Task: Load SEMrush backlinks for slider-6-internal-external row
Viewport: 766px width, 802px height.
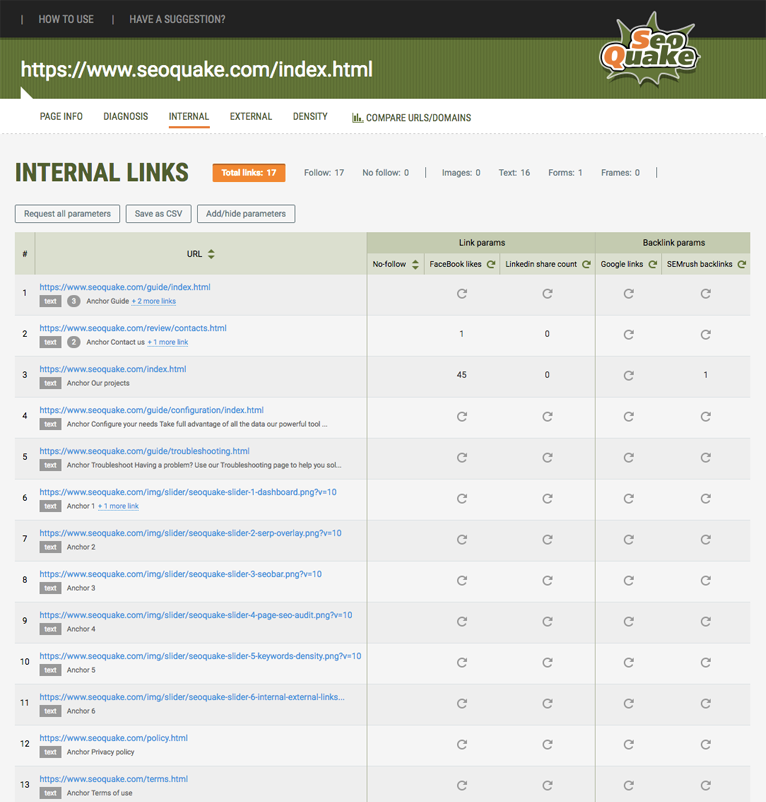Action: coord(706,703)
